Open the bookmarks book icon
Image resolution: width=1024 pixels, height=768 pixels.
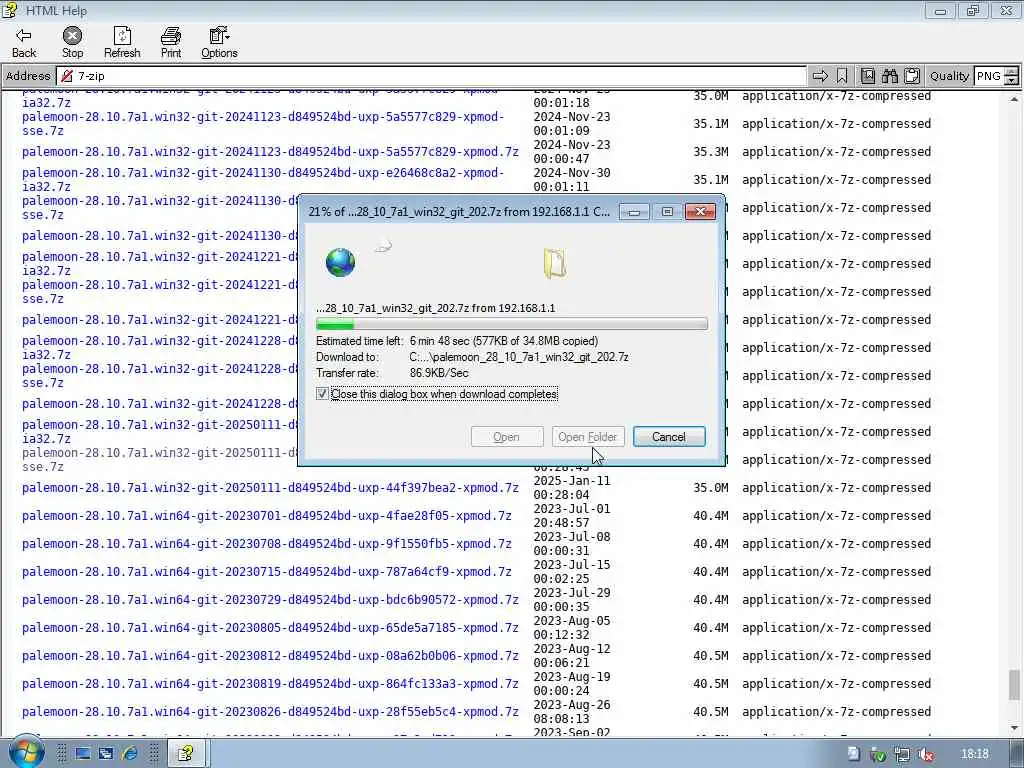pos(867,76)
